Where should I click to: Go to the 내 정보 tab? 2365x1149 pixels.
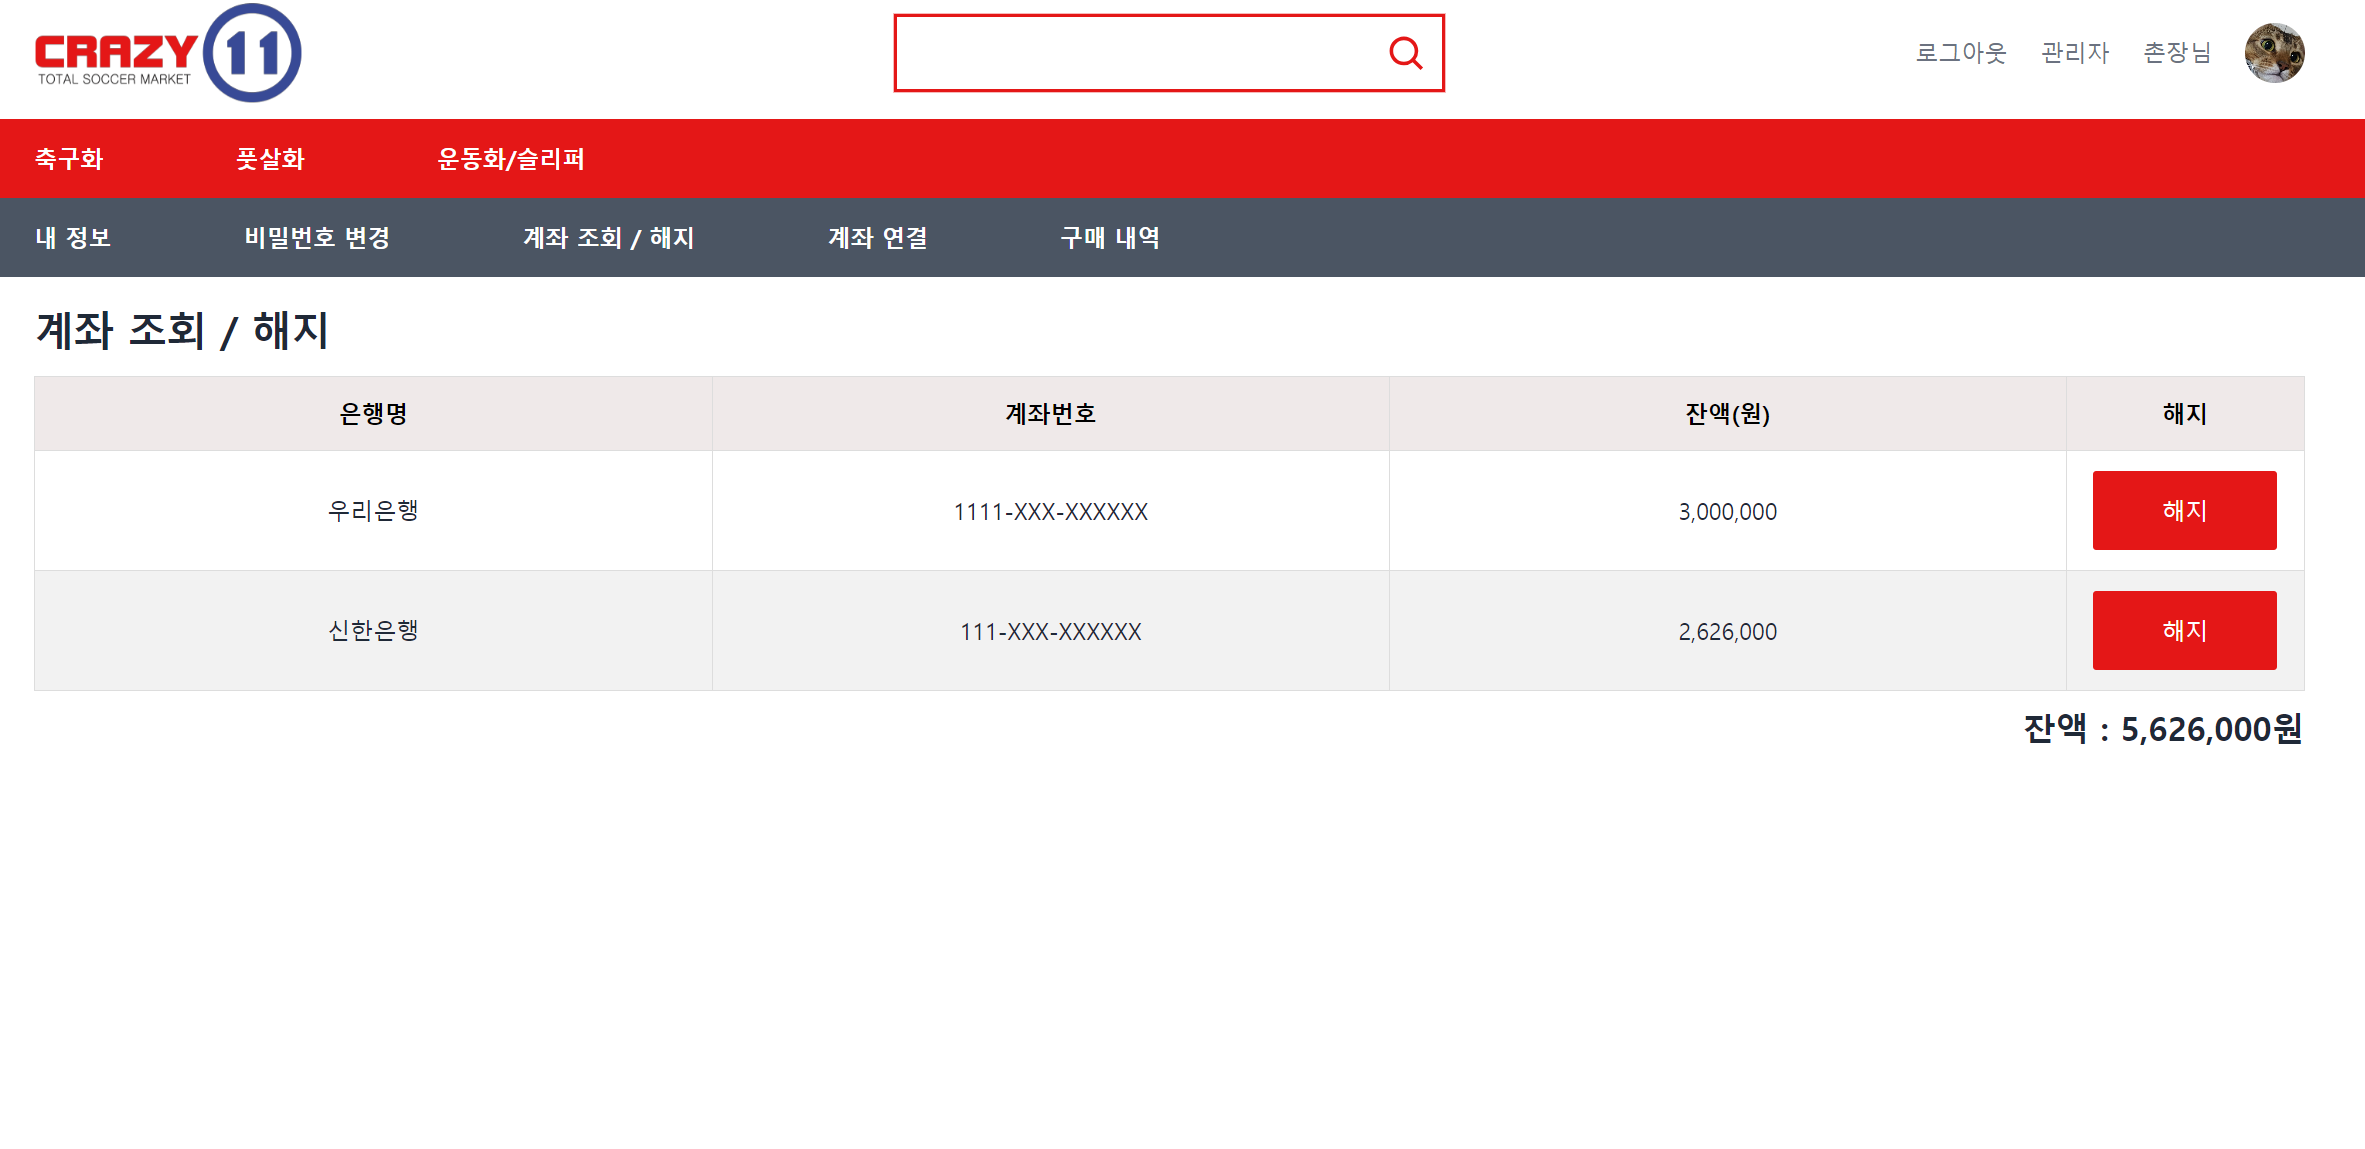pyautogui.click(x=73, y=238)
